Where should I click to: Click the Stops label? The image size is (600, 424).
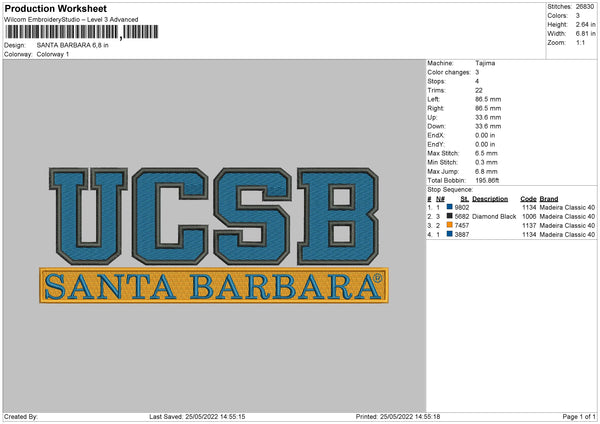(437, 81)
